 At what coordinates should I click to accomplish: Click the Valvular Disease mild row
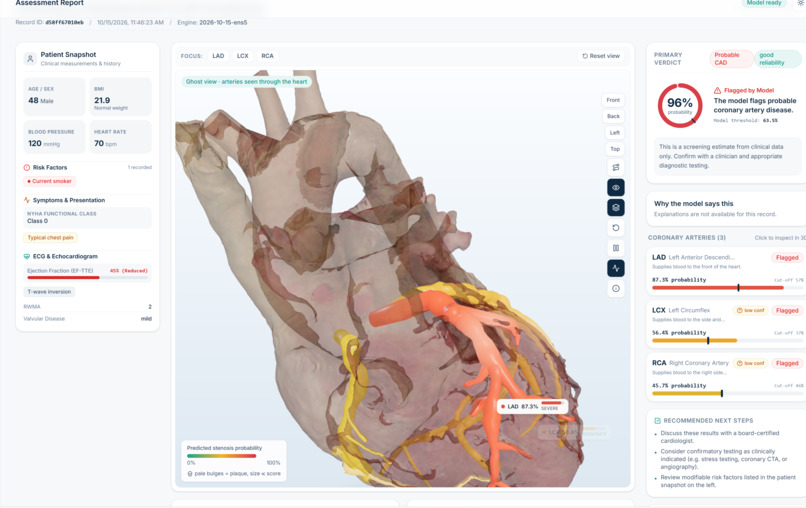(x=87, y=319)
